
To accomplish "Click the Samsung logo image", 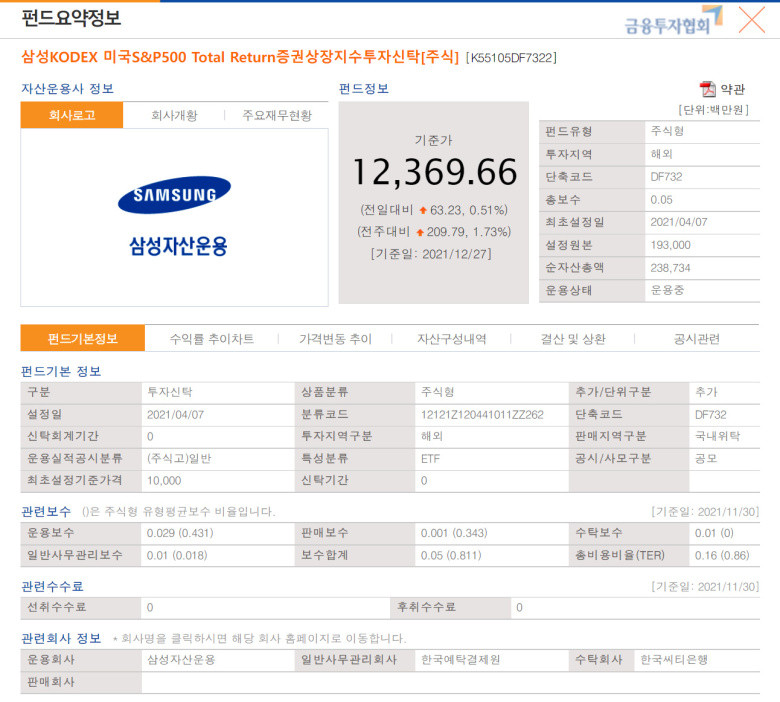I will click(175, 195).
